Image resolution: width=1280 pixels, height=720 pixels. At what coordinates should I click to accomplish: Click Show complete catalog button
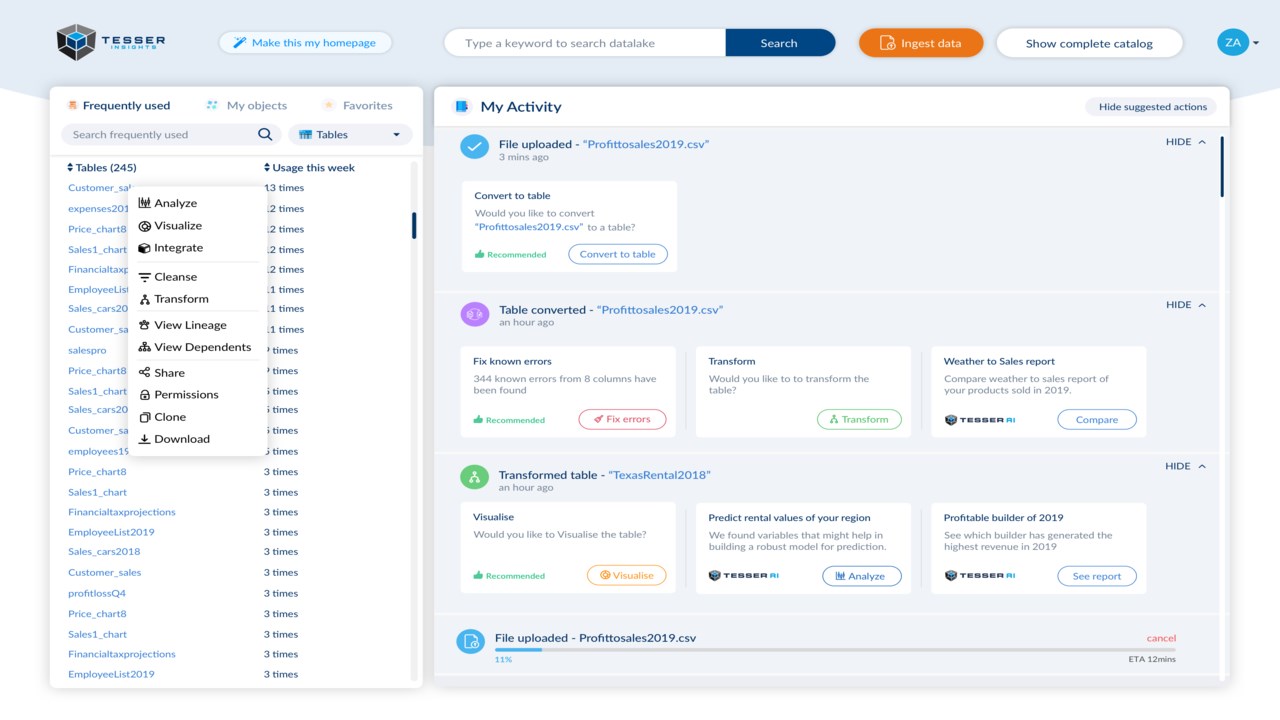click(1089, 43)
